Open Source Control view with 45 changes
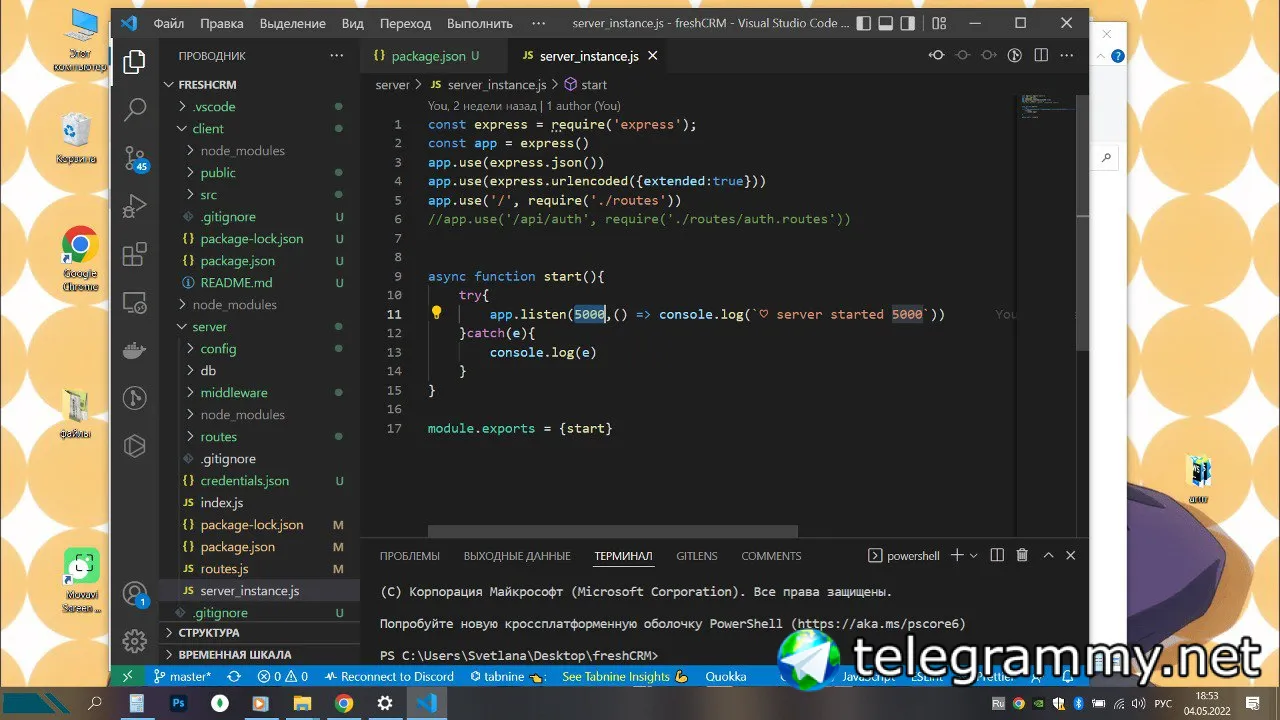 pyautogui.click(x=134, y=158)
